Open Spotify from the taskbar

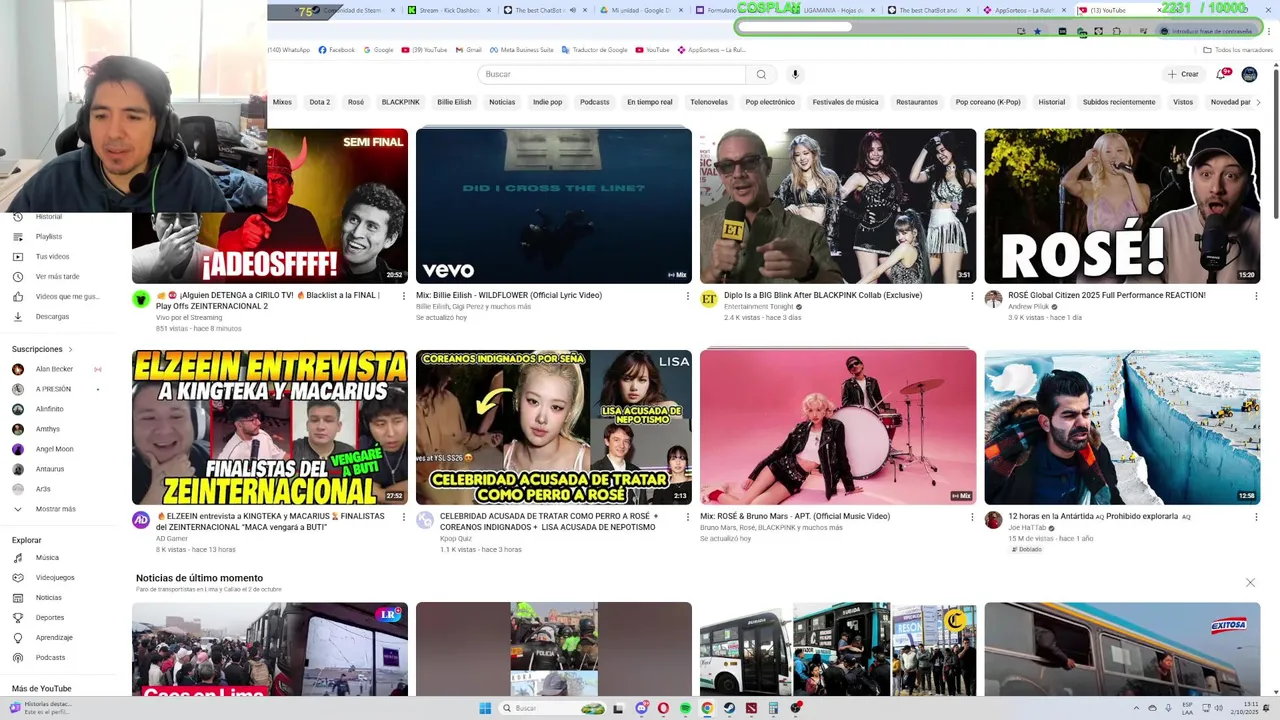point(685,708)
